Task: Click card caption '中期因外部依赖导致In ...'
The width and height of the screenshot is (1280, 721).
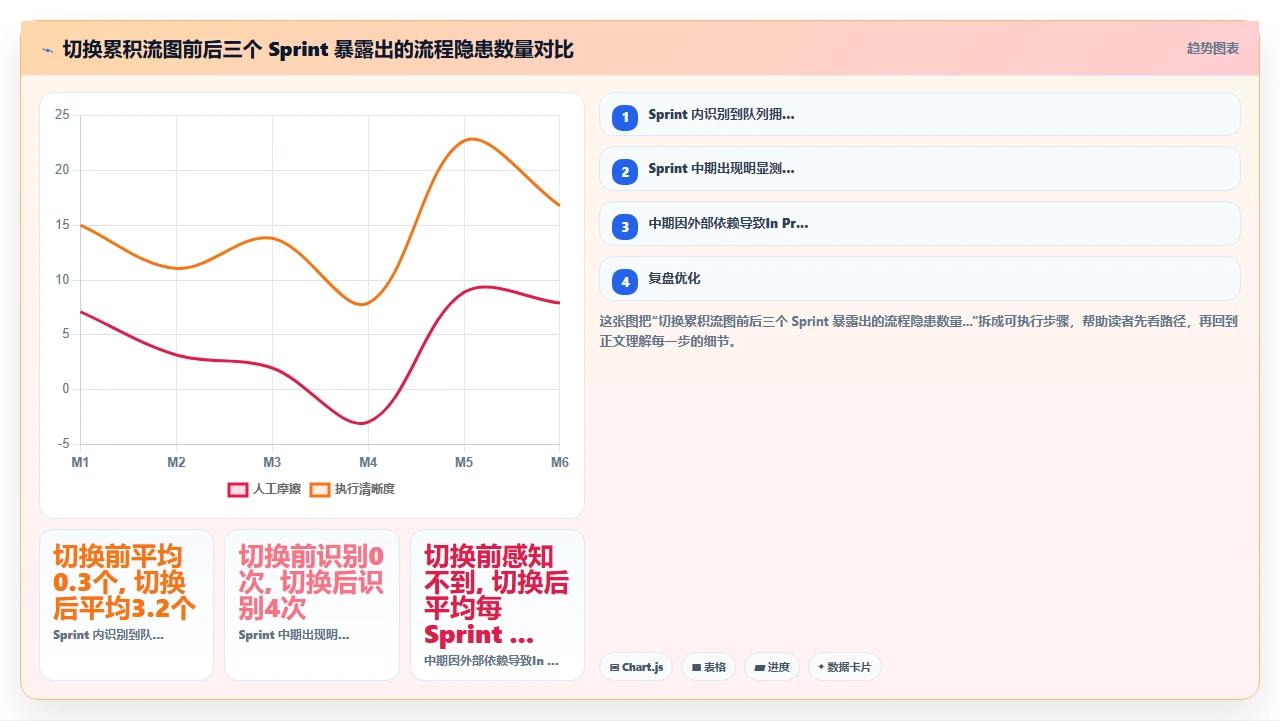Action: coord(491,661)
